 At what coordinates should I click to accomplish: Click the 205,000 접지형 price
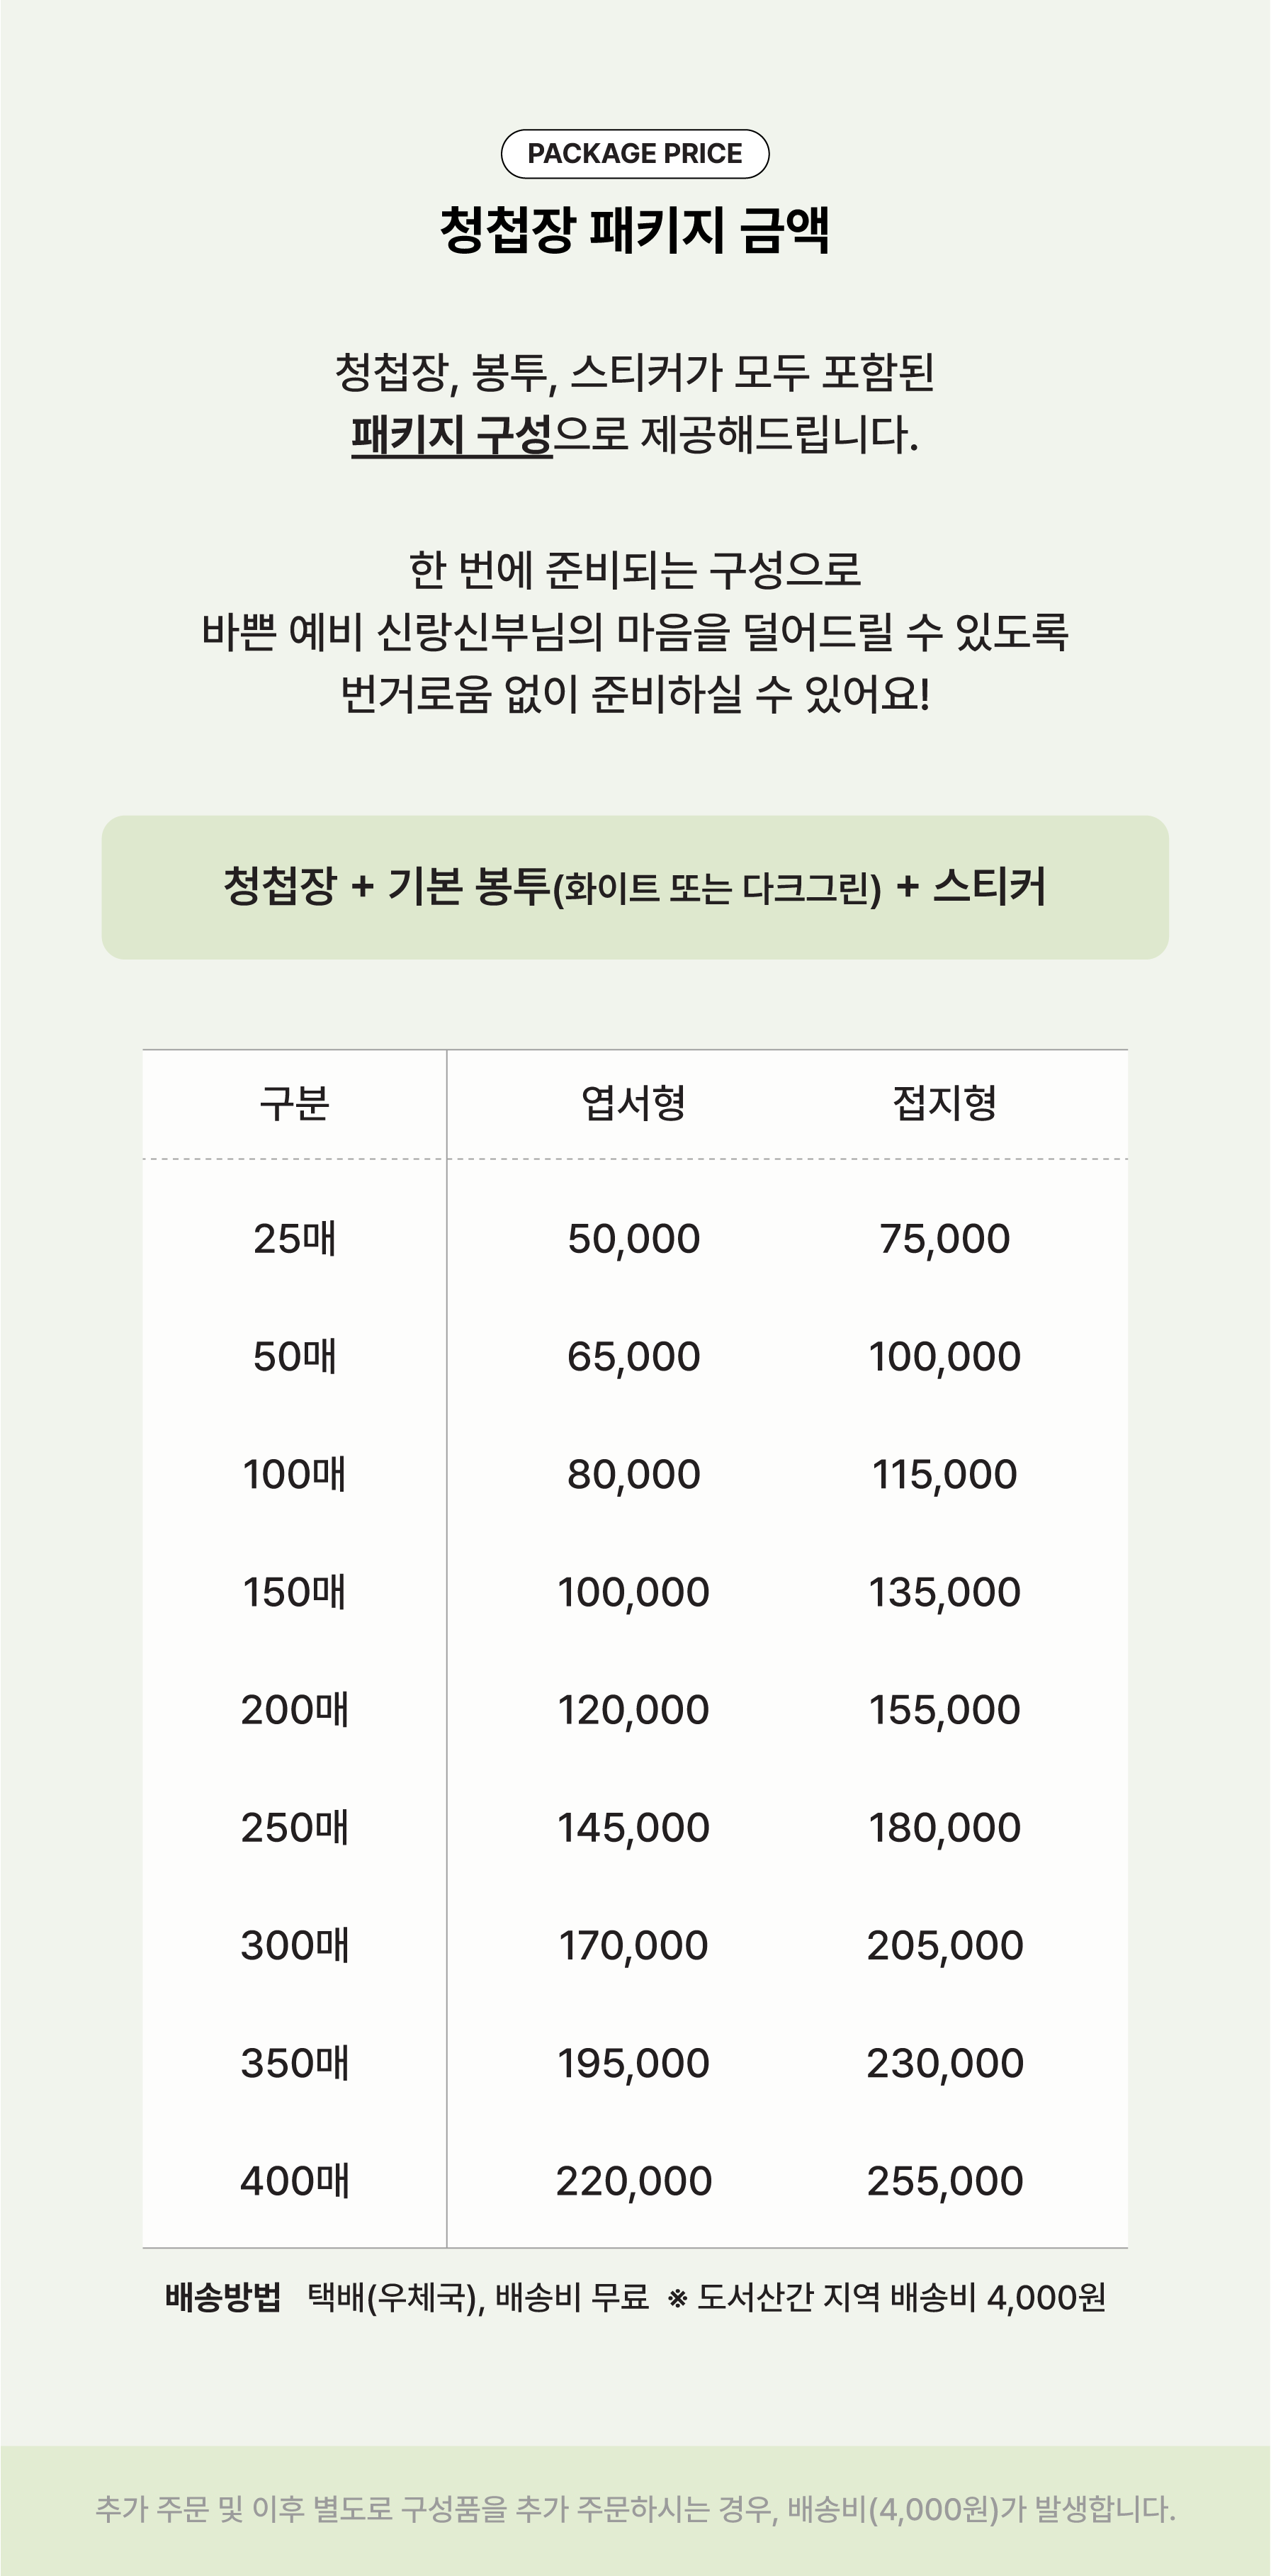(x=944, y=1946)
